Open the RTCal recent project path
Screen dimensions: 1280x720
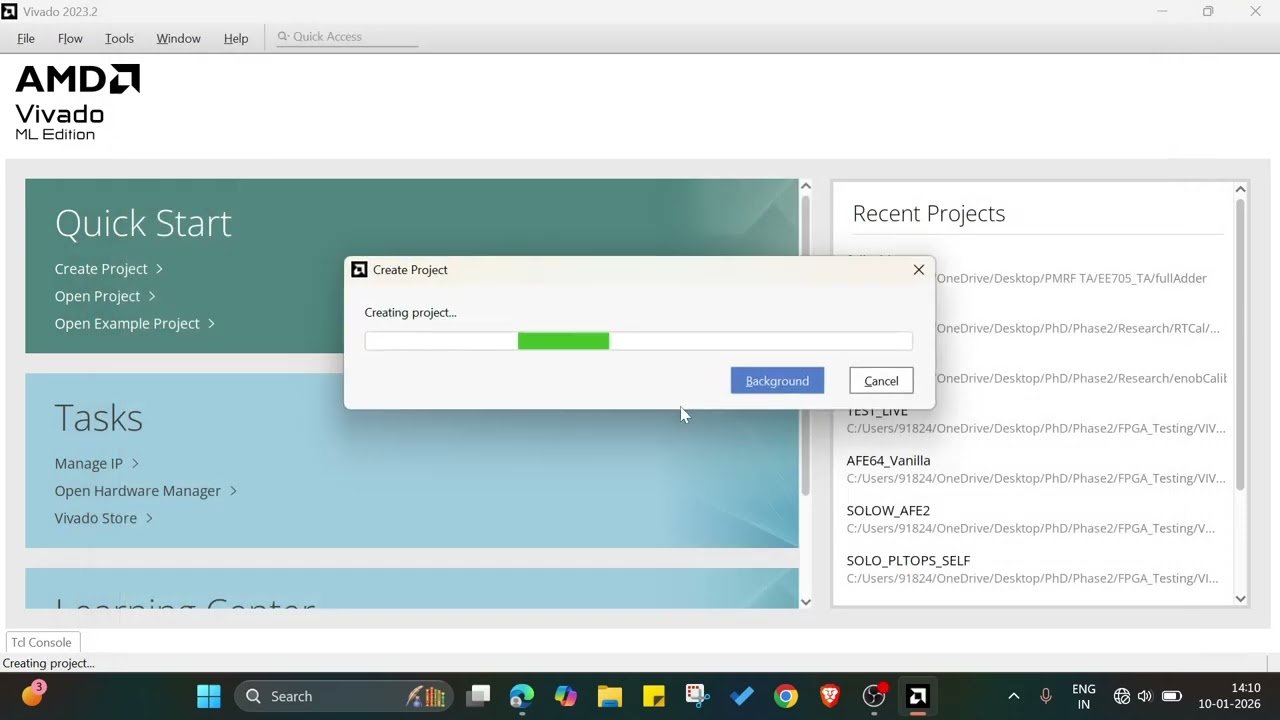pyautogui.click(x=1077, y=328)
